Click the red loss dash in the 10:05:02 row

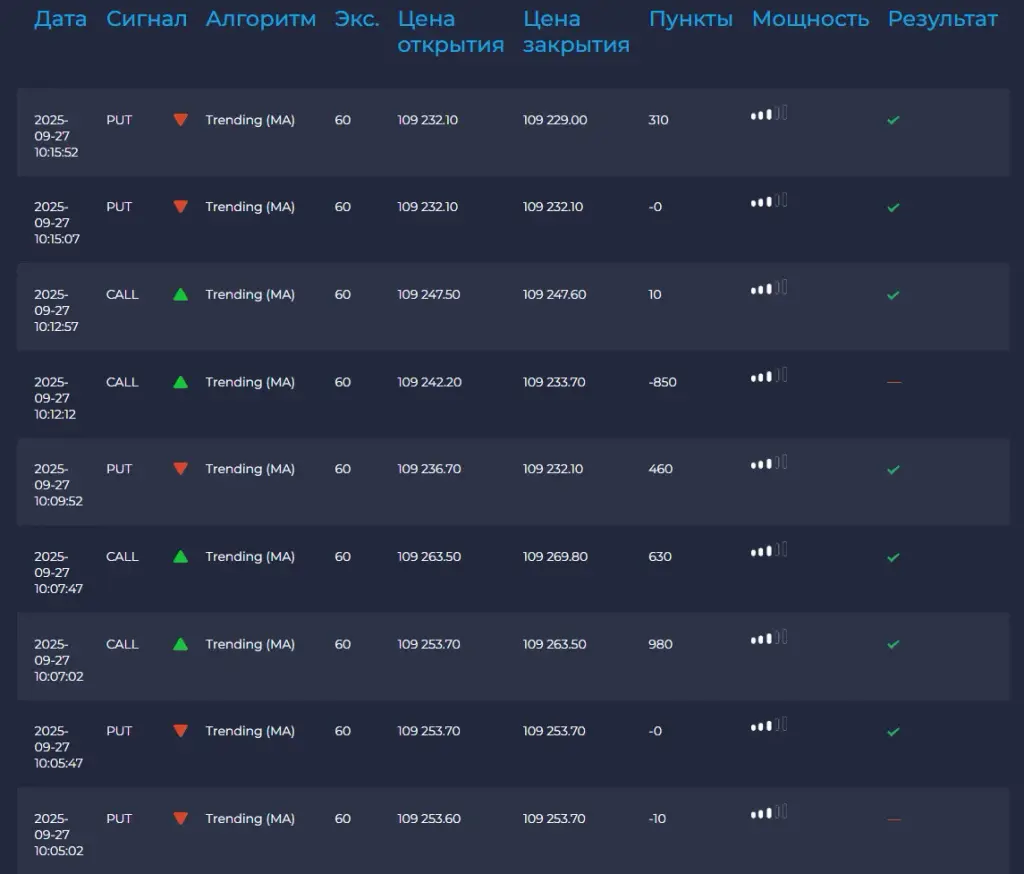pyautogui.click(x=894, y=819)
